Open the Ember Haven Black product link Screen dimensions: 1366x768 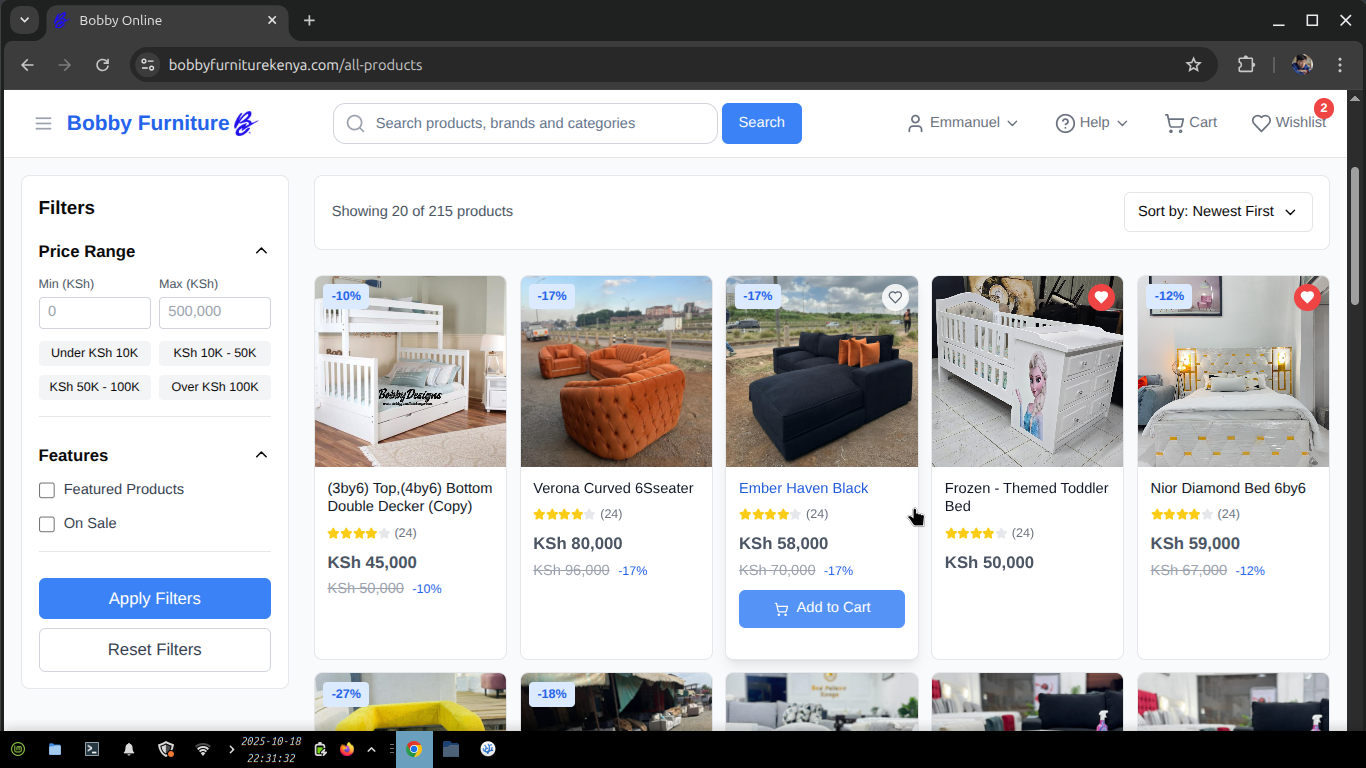click(803, 488)
